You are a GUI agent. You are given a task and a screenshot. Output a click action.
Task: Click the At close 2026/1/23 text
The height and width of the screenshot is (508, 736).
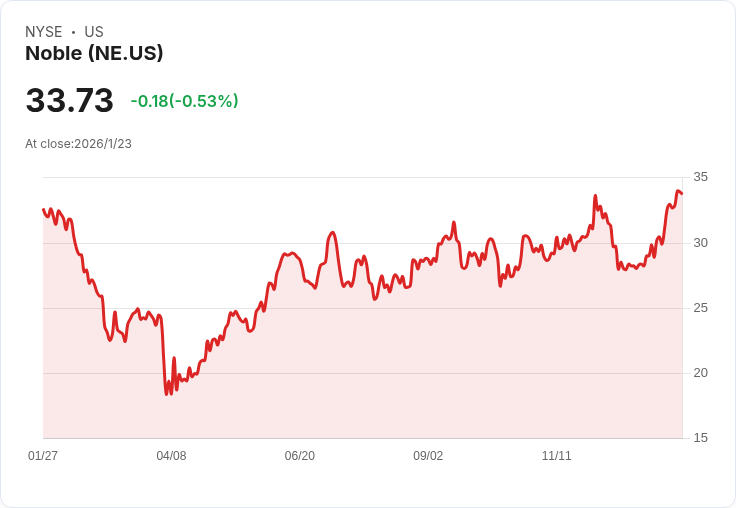(78, 144)
